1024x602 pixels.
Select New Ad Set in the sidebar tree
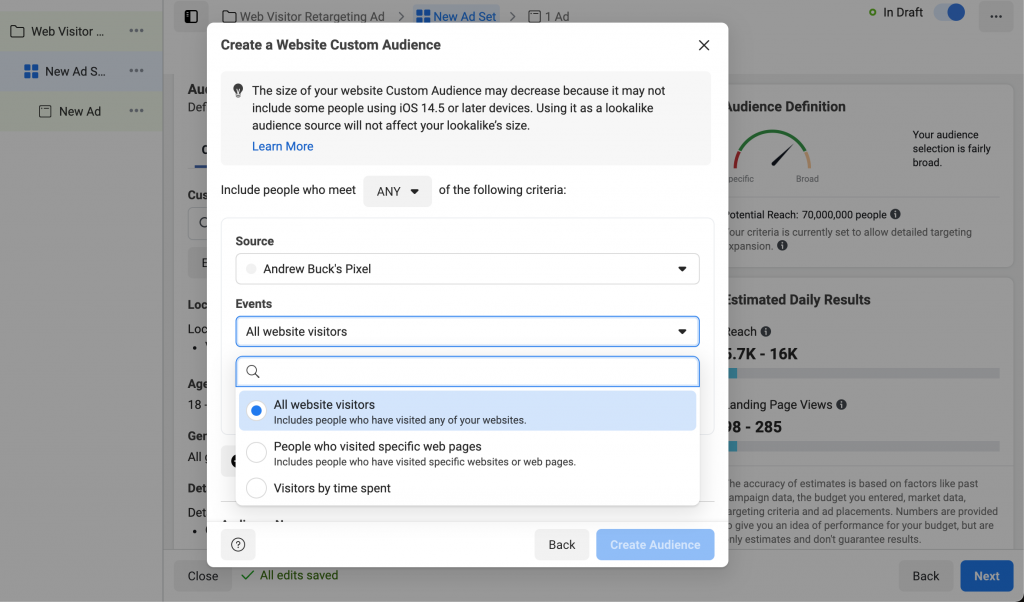pos(75,71)
